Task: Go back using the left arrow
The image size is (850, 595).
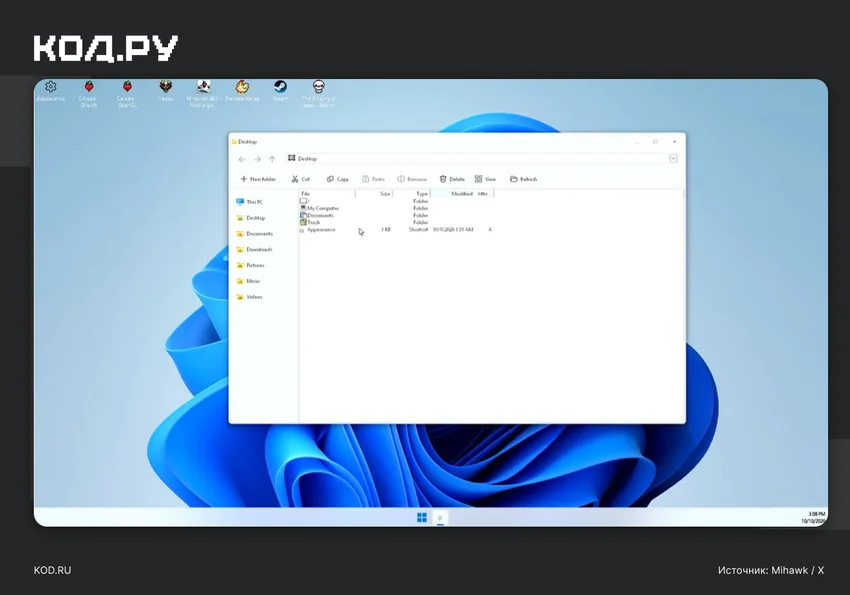Action: [x=242, y=159]
